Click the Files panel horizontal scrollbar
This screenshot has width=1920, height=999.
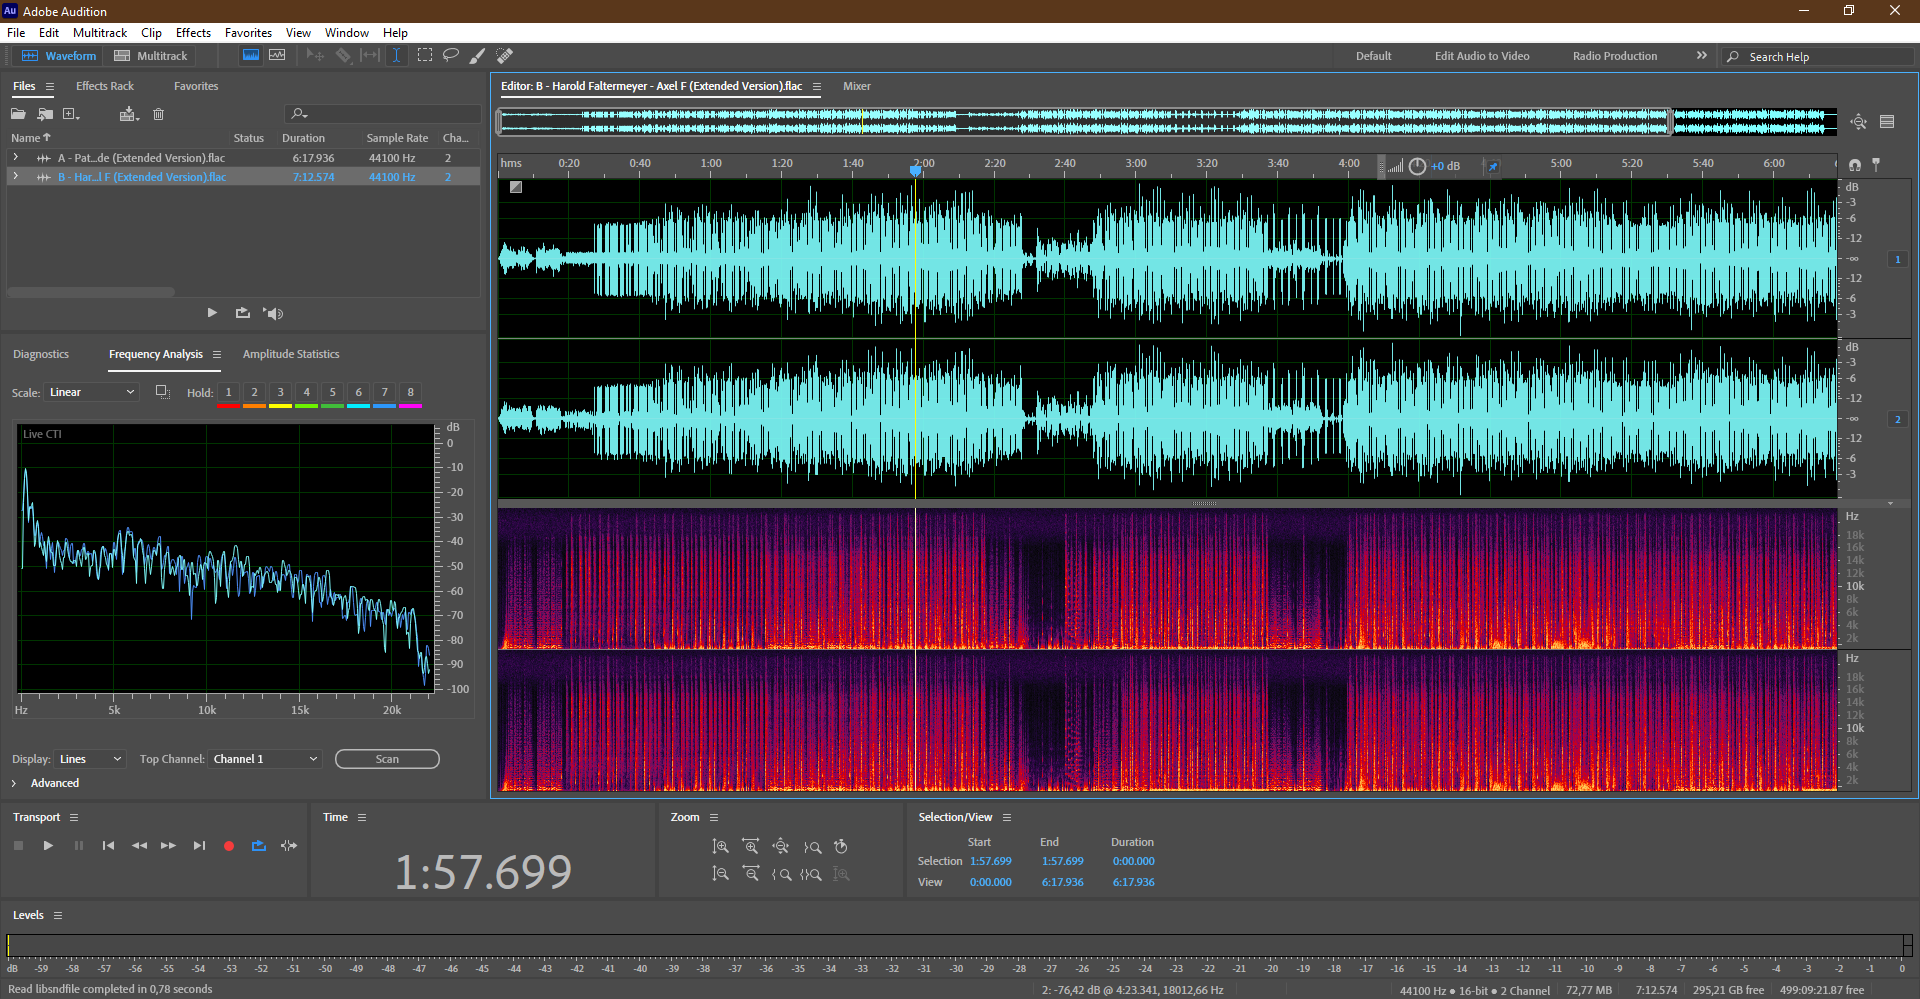click(x=91, y=292)
